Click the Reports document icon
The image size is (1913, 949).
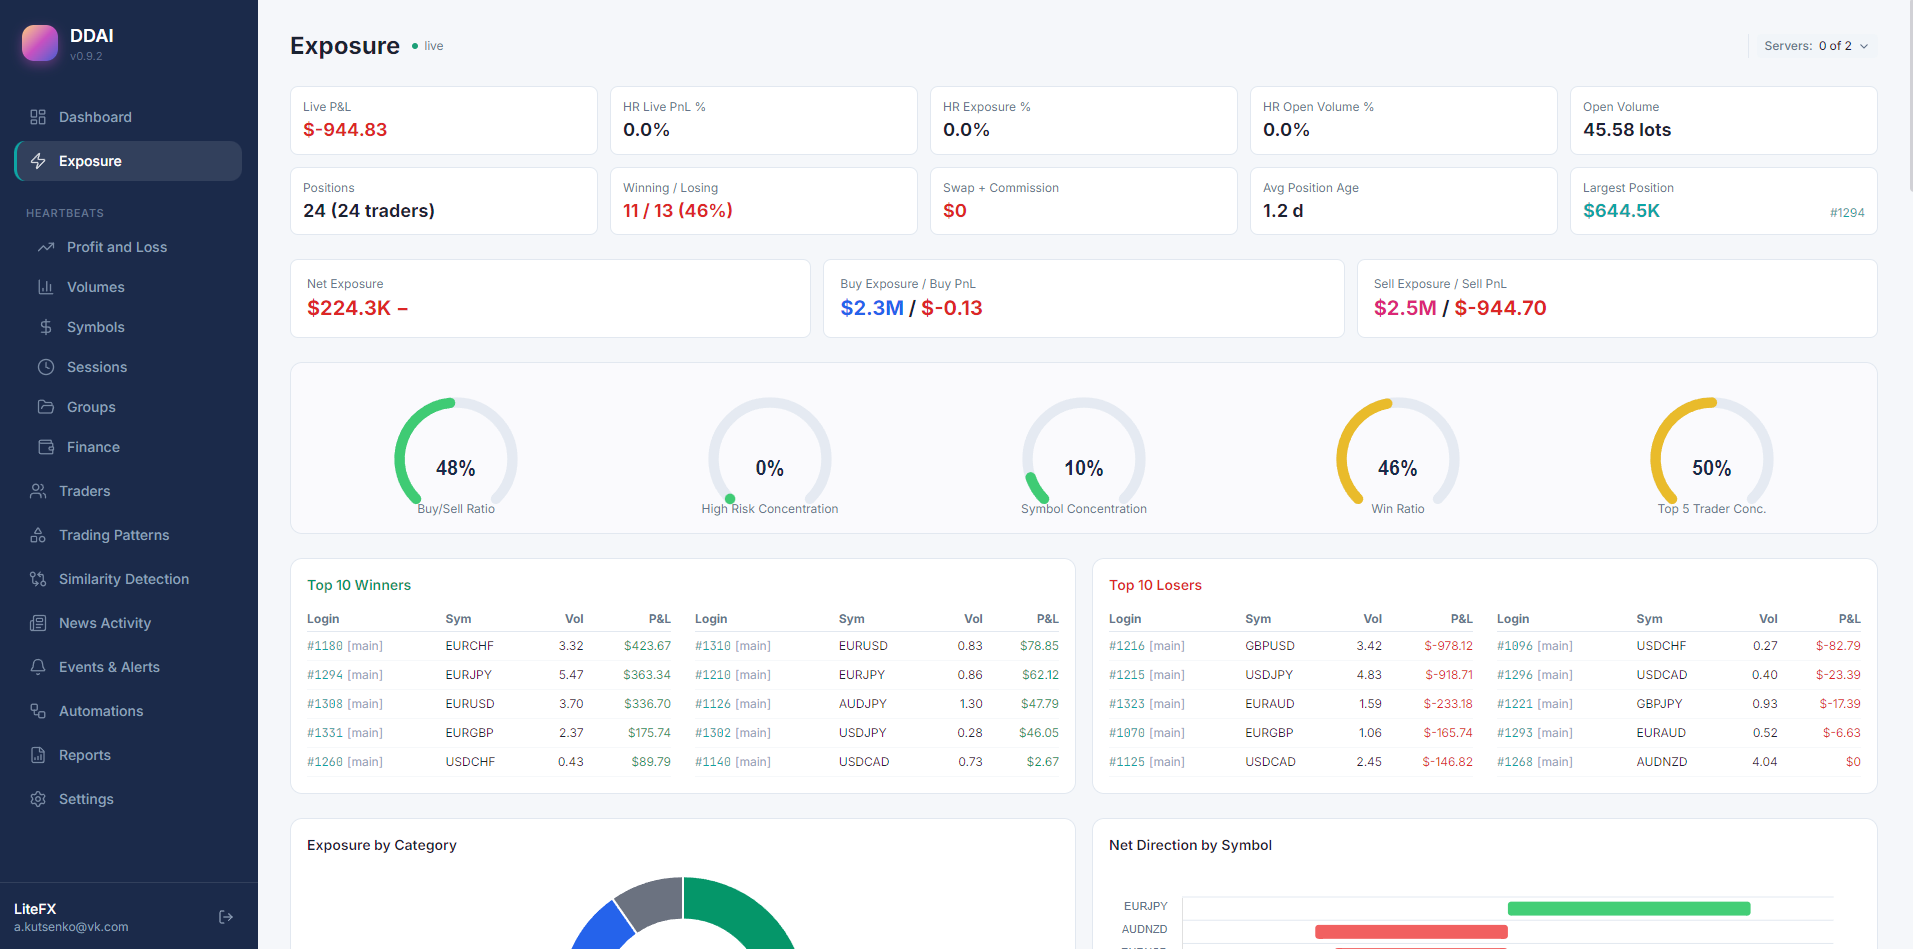(38, 755)
